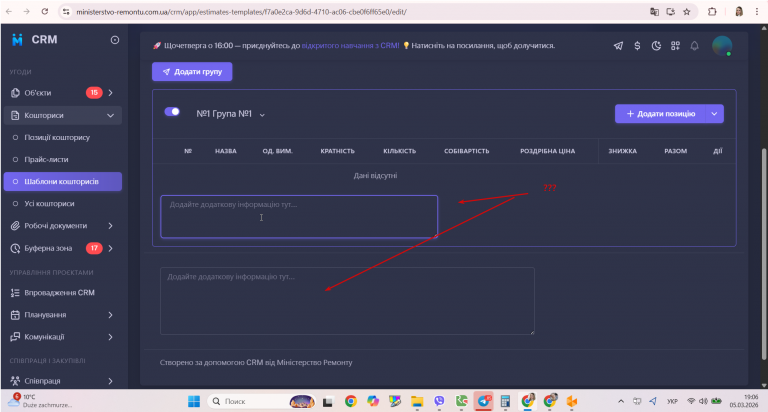Open Позиції кошторису menu item

(x=57, y=137)
